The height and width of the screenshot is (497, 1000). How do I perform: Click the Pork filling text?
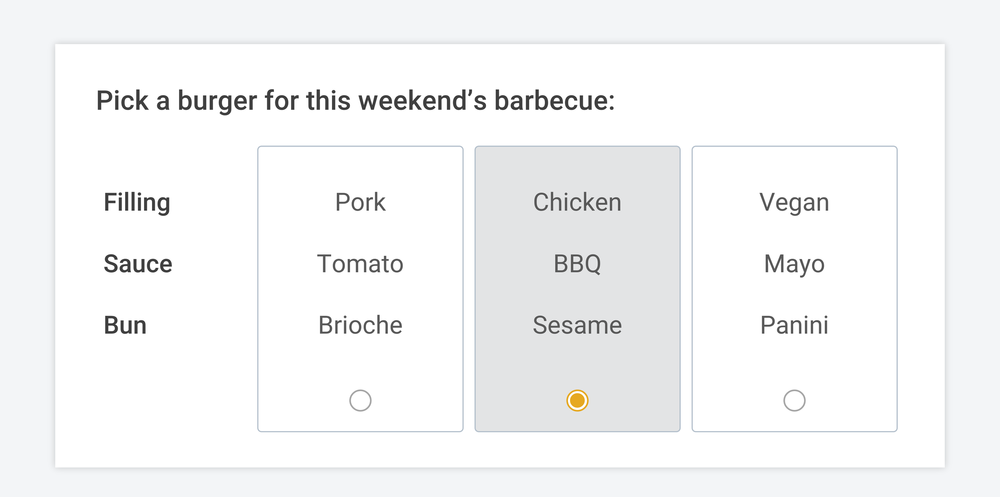[360, 202]
